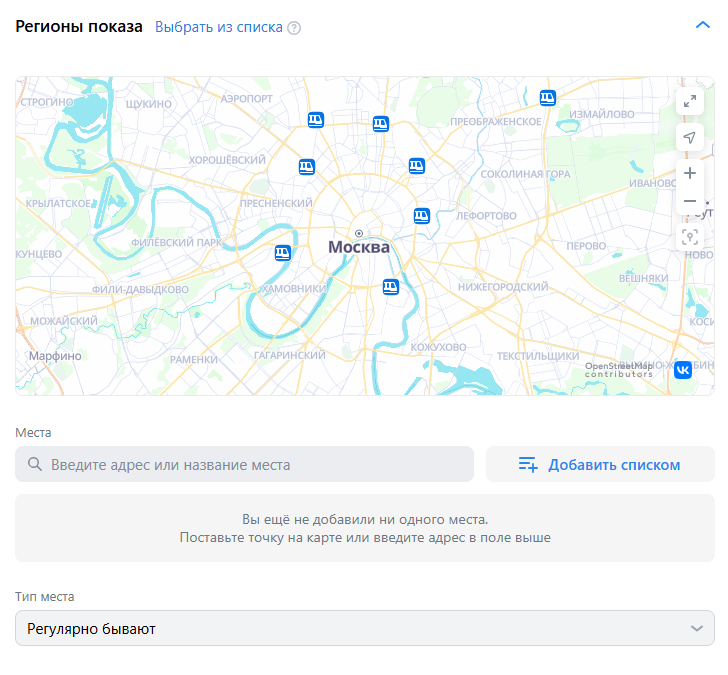Click the Москва city label on the map
728x675 pixels.
(x=359, y=247)
